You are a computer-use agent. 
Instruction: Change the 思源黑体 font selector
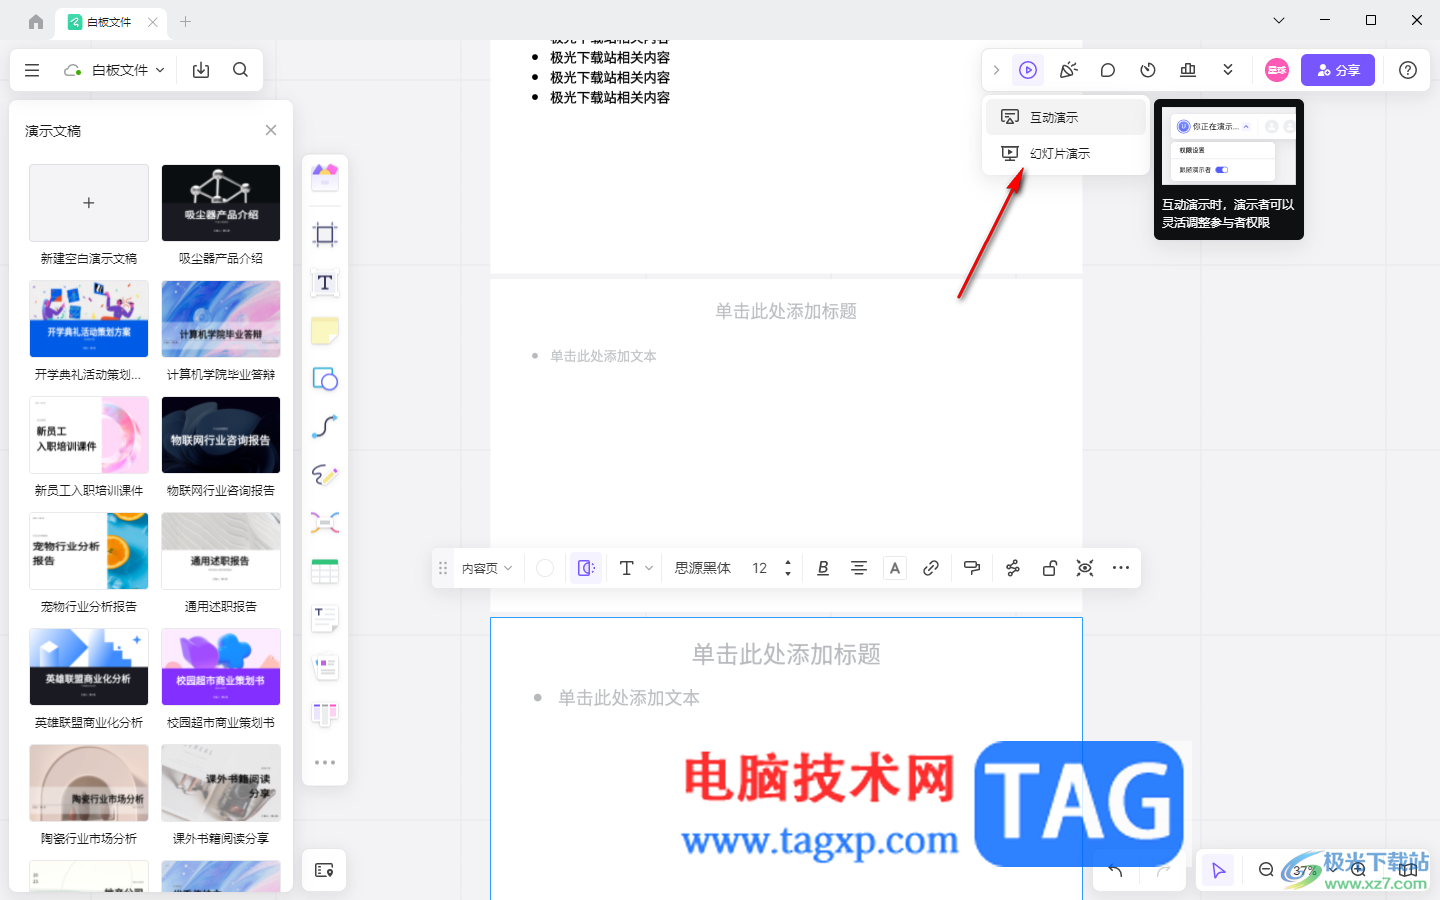click(x=703, y=568)
